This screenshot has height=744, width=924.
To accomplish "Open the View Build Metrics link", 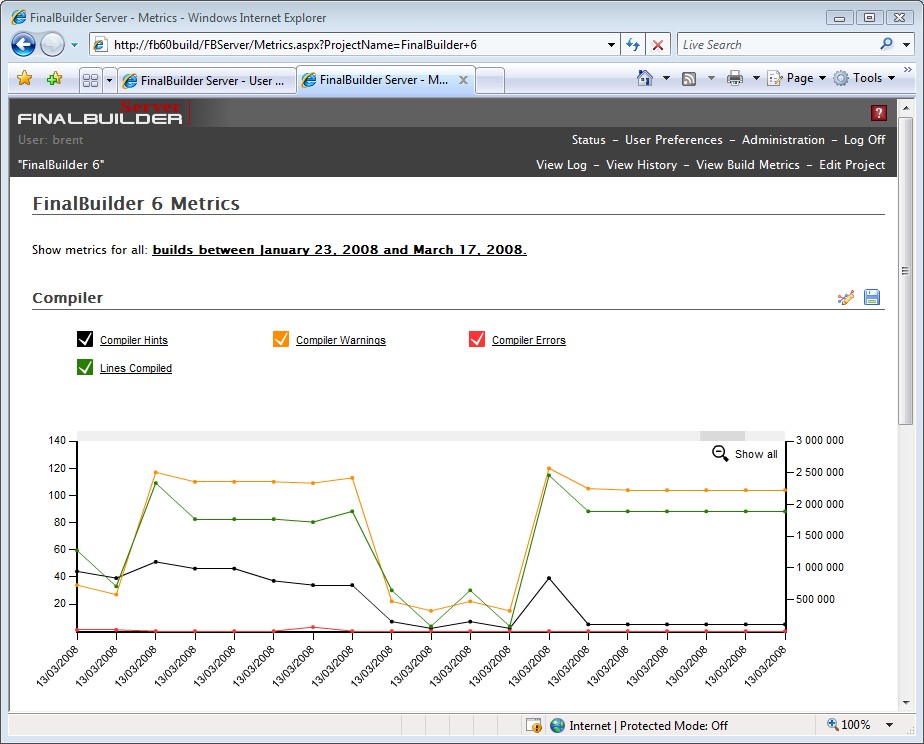I will pos(747,165).
